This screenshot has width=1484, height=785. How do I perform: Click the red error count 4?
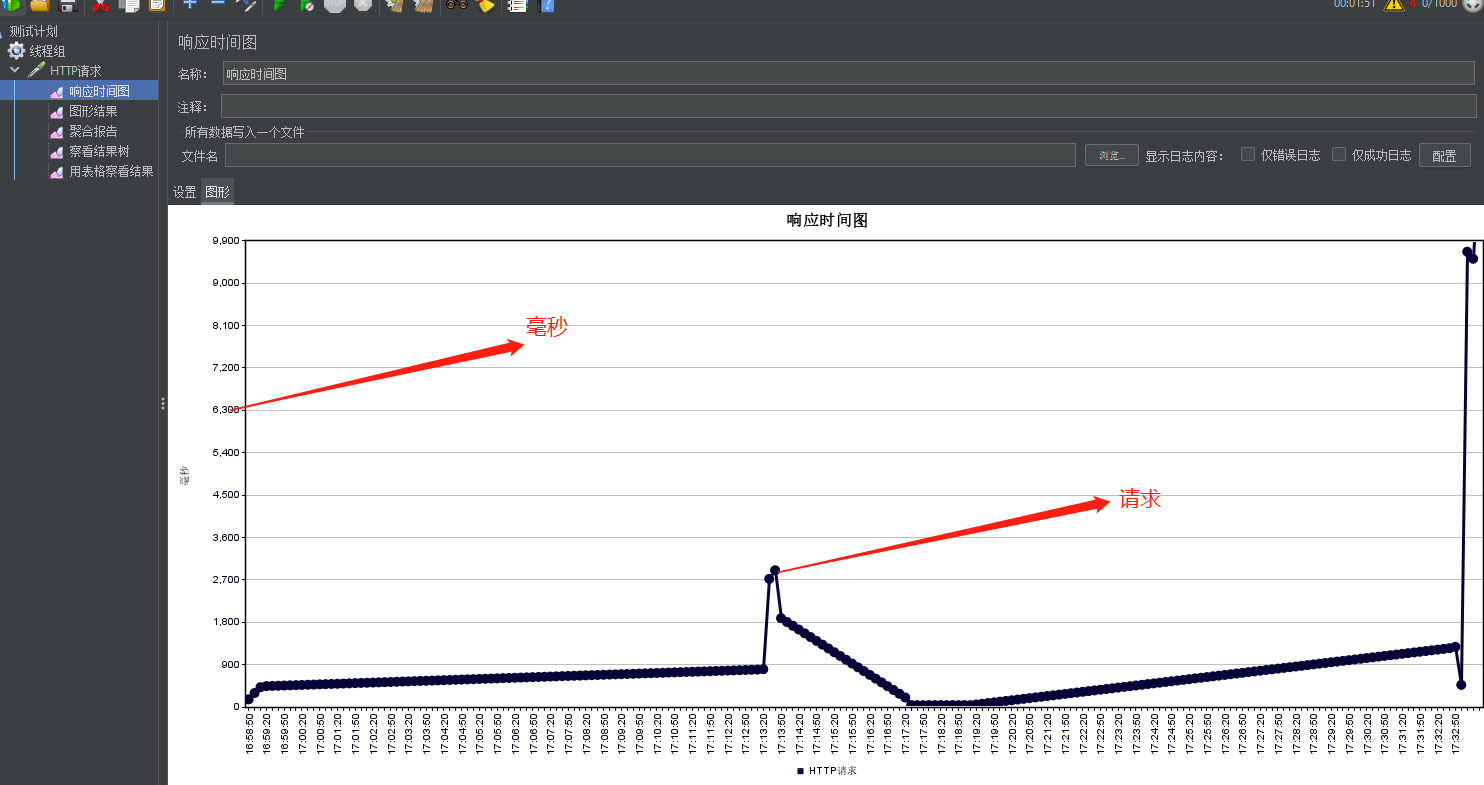[x=1413, y=3]
